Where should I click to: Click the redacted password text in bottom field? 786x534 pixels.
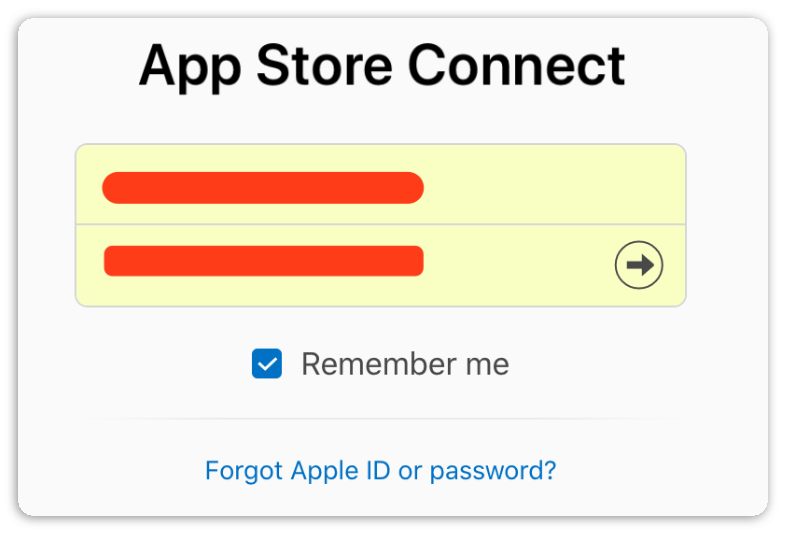click(263, 261)
